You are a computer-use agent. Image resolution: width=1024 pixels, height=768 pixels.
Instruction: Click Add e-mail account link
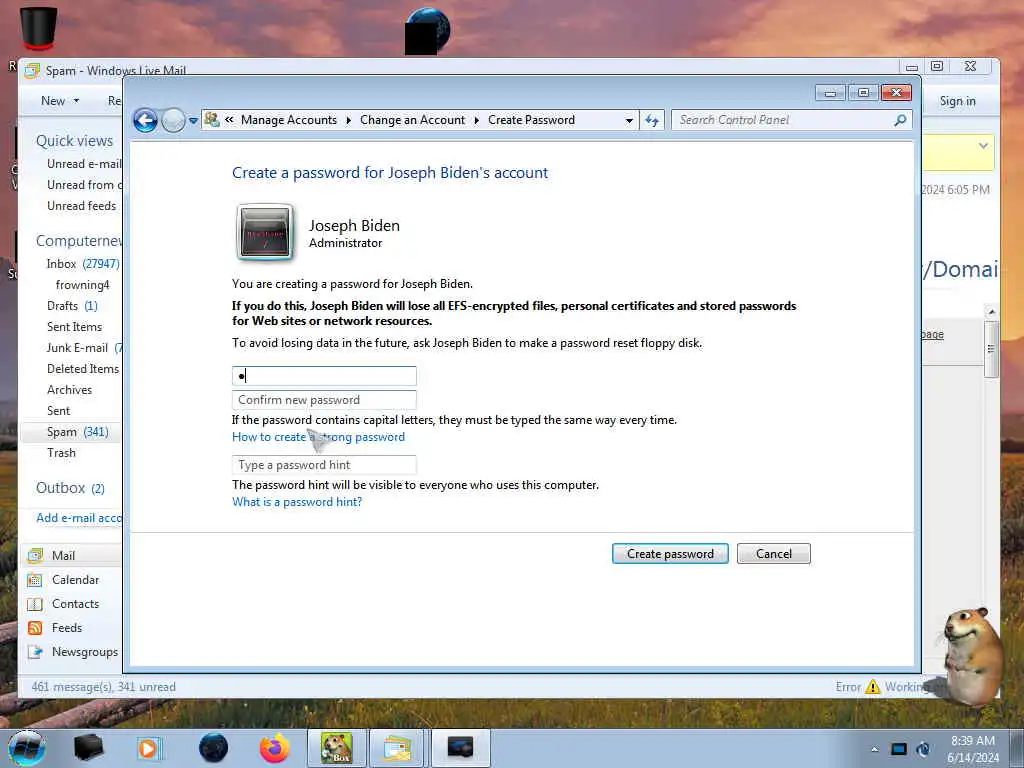pyautogui.click(x=78, y=518)
